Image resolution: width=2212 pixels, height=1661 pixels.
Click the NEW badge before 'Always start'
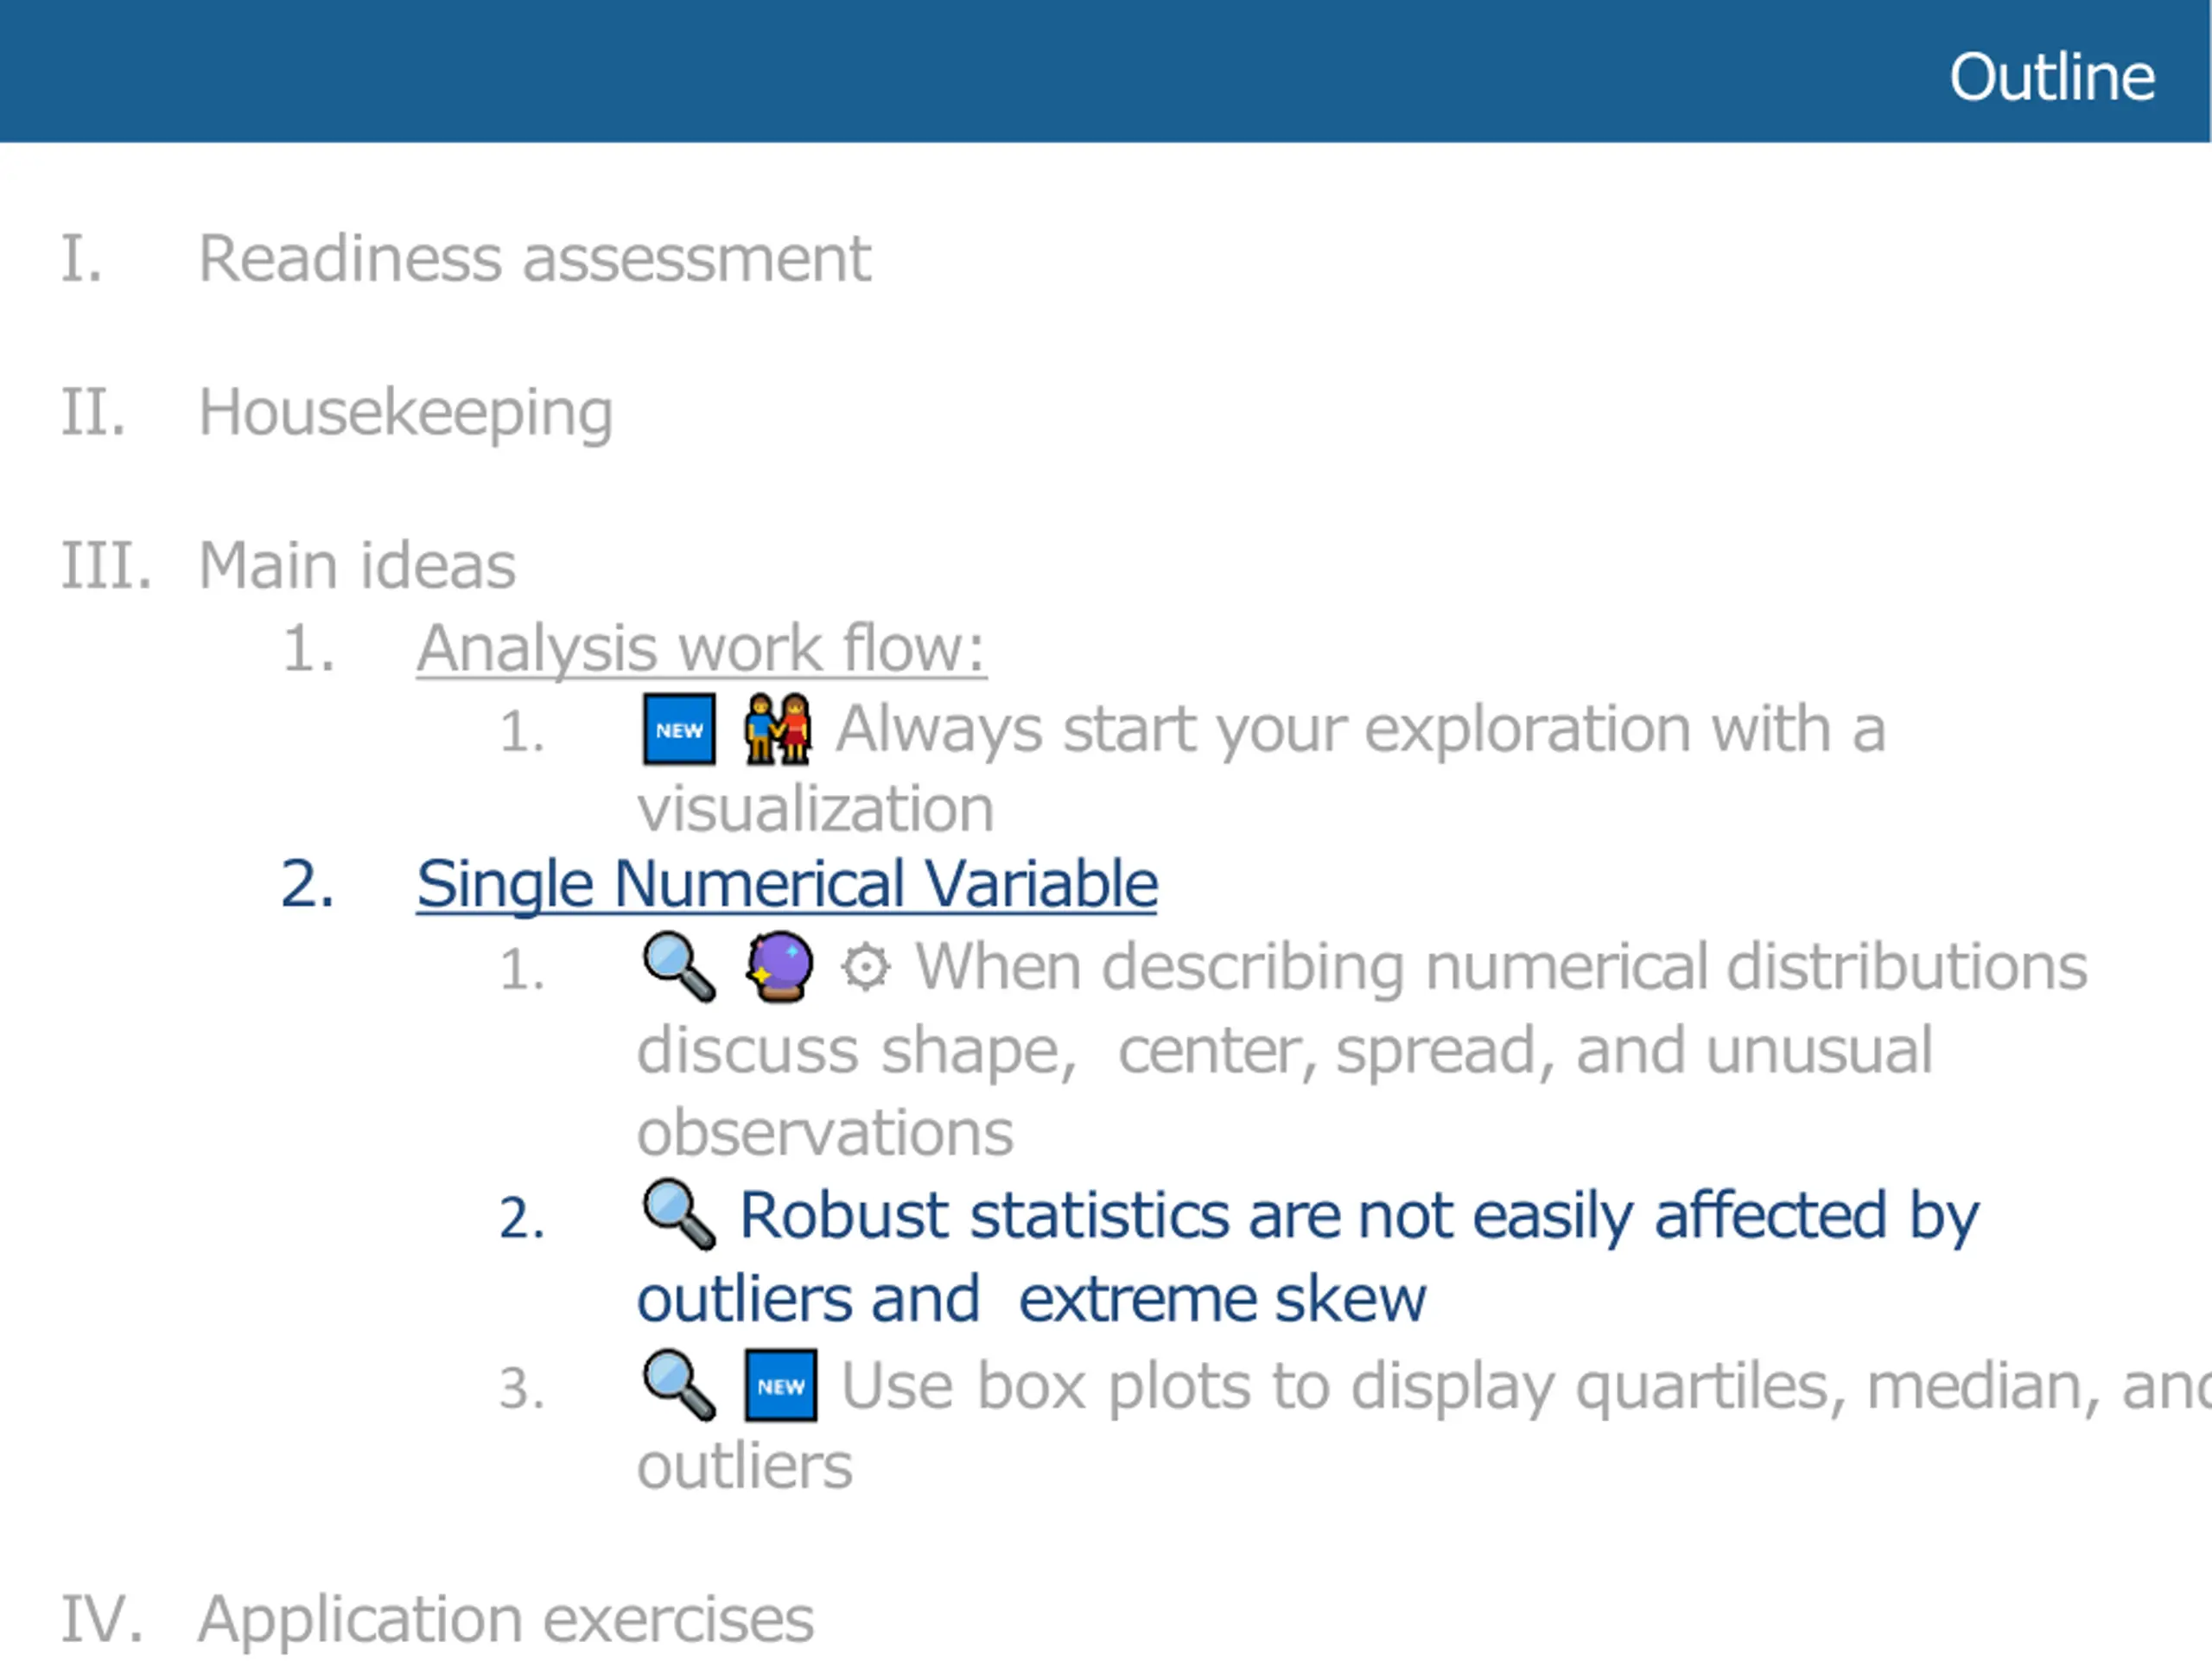(679, 729)
